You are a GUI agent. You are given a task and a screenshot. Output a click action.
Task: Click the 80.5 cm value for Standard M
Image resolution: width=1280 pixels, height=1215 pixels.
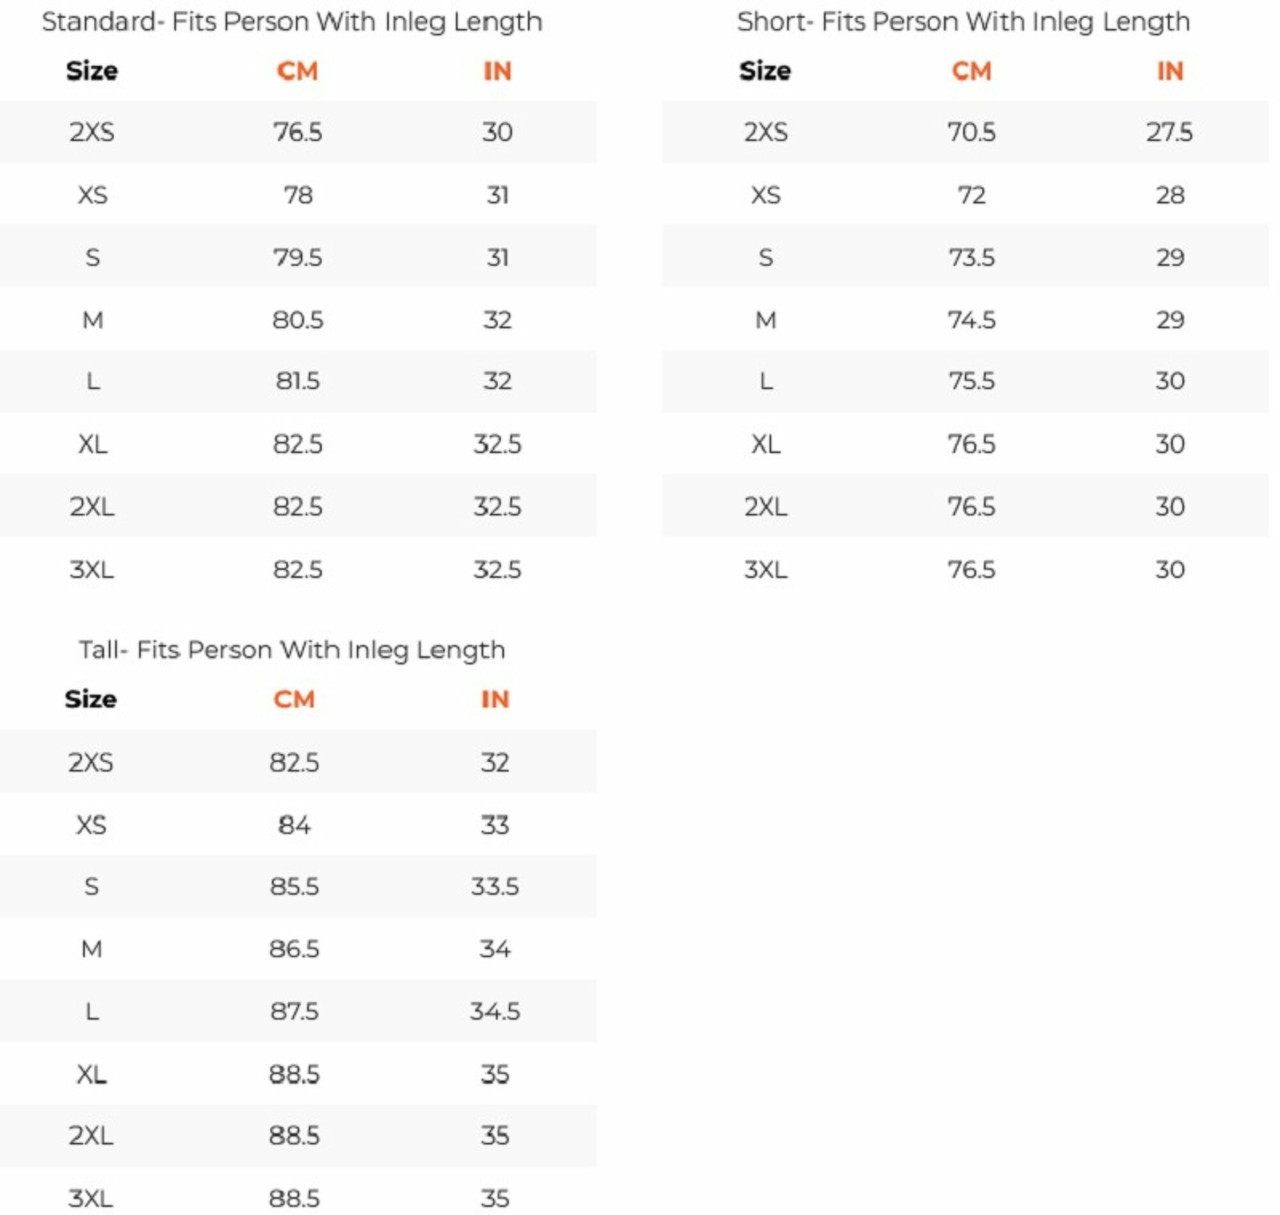(298, 320)
